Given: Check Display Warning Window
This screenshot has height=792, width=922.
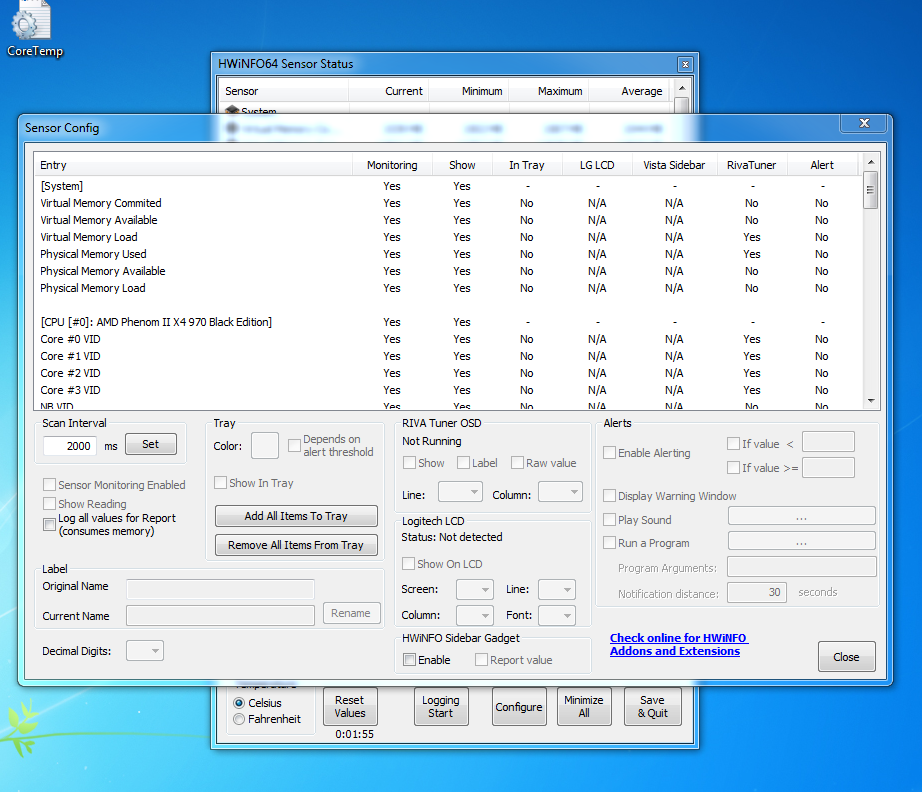Looking at the screenshot, I should 610,496.
